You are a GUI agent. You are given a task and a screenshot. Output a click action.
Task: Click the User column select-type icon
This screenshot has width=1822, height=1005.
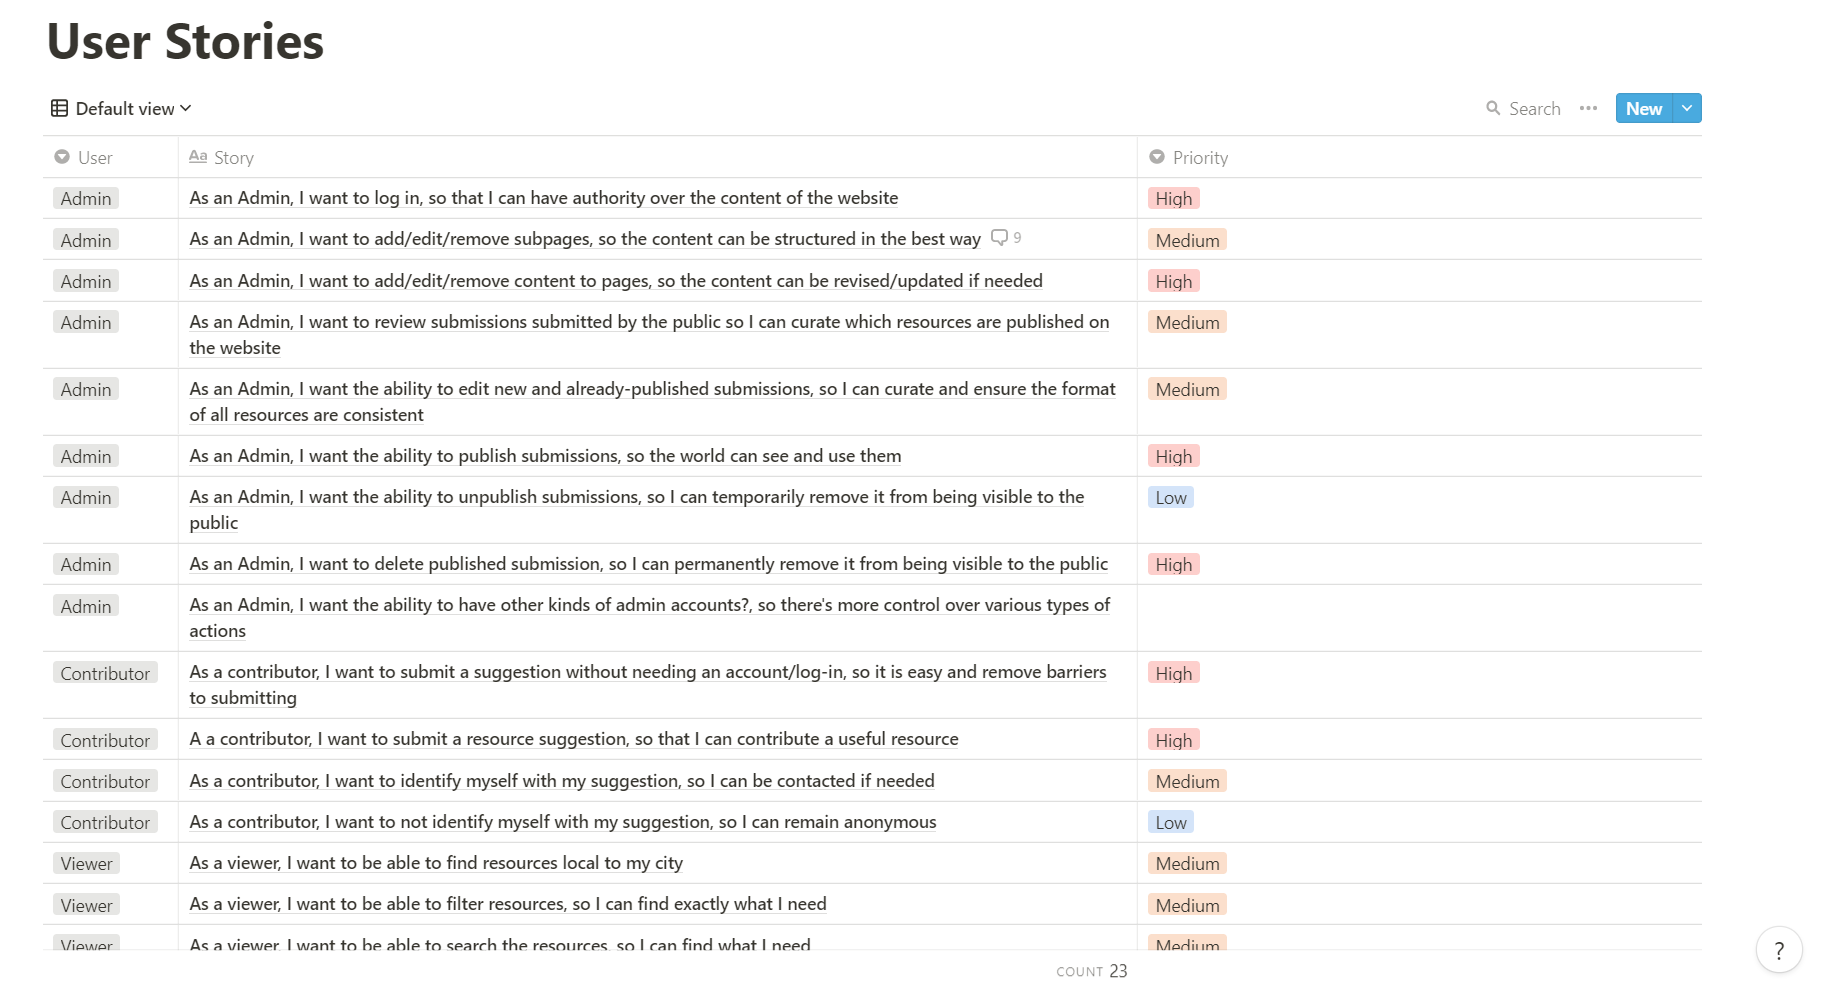62,157
